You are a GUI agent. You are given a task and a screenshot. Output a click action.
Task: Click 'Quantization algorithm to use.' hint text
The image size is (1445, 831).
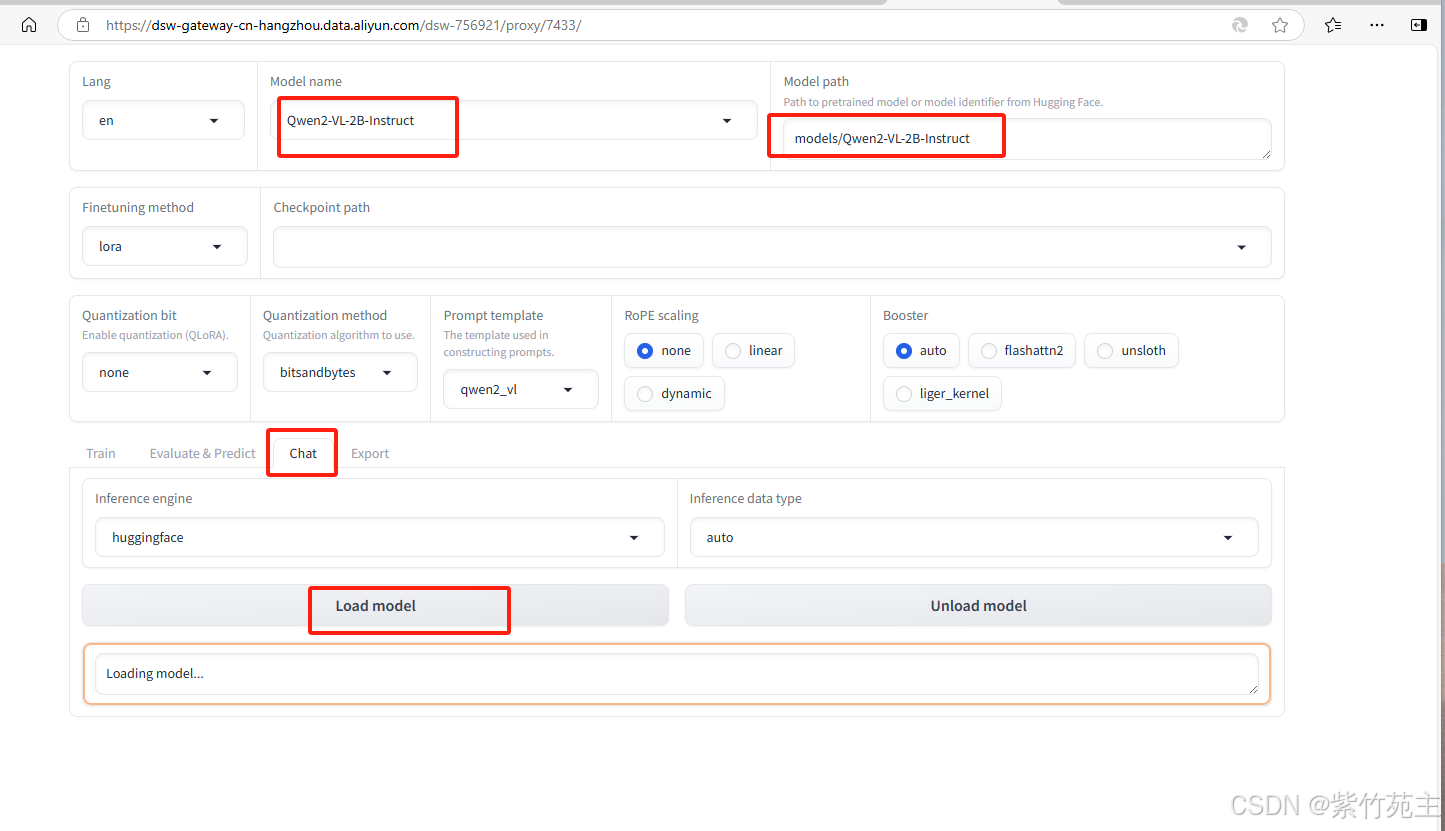pos(339,335)
